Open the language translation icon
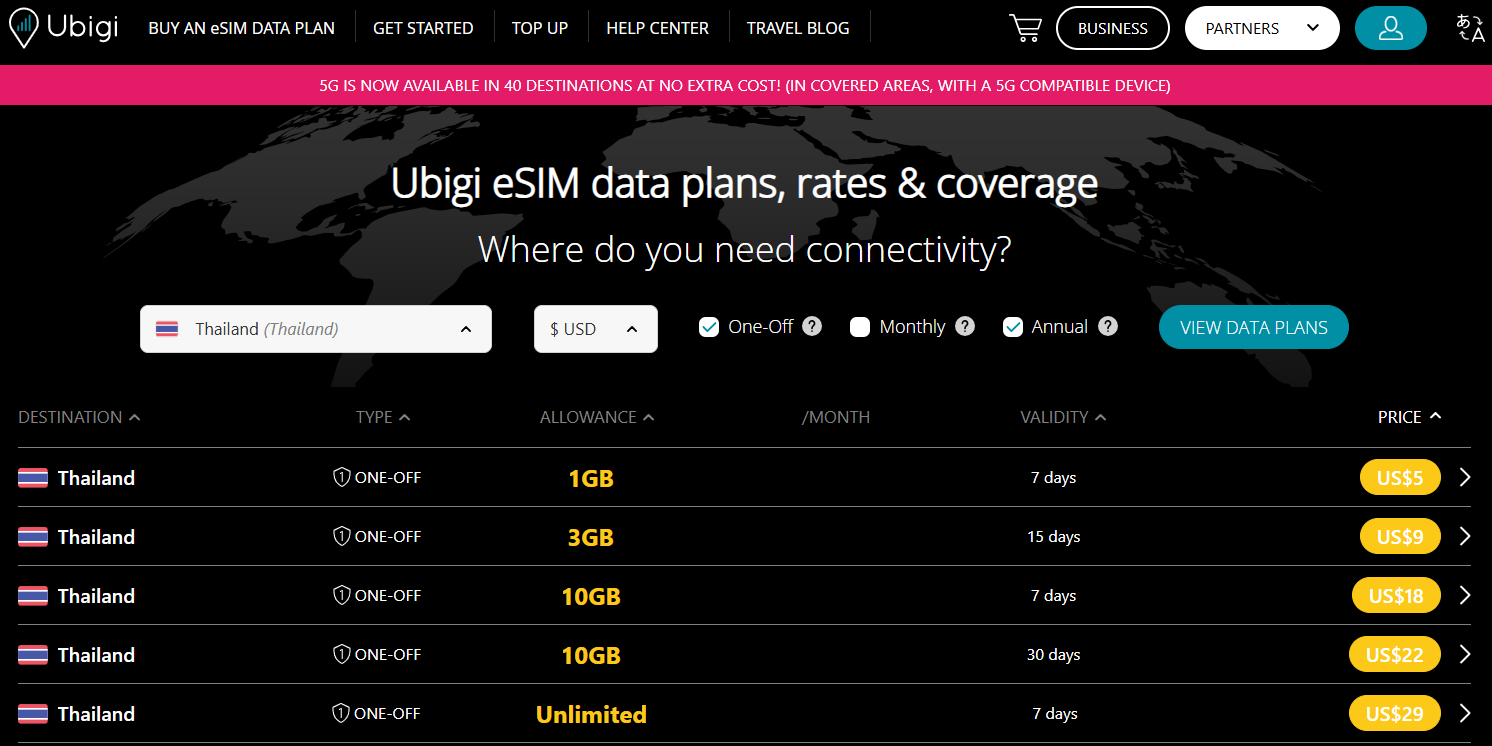Viewport: 1492px width, 746px height. click(1470, 28)
